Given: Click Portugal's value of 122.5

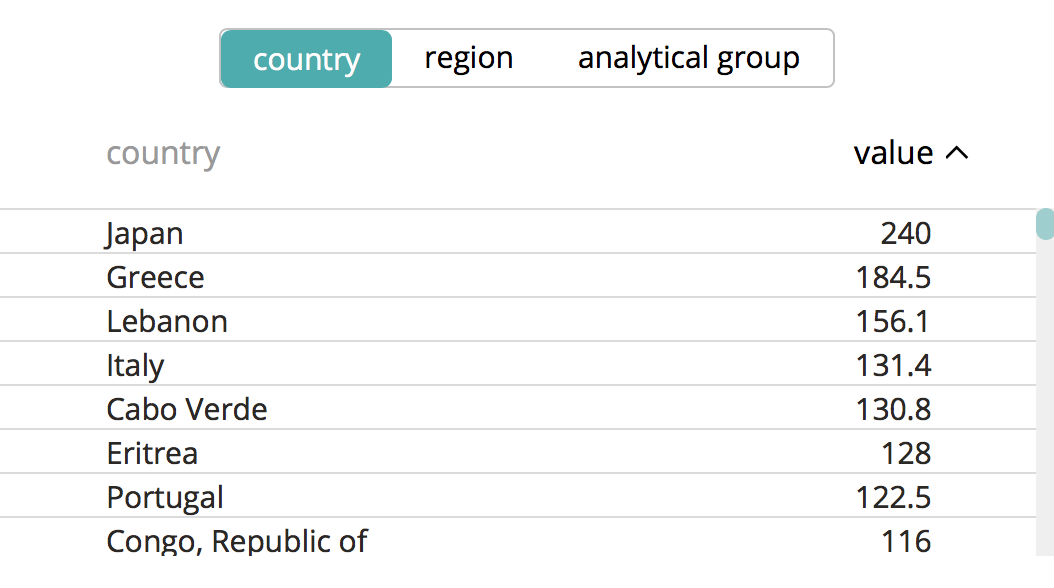Looking at the screenshot, I should (x=893, y=497).
